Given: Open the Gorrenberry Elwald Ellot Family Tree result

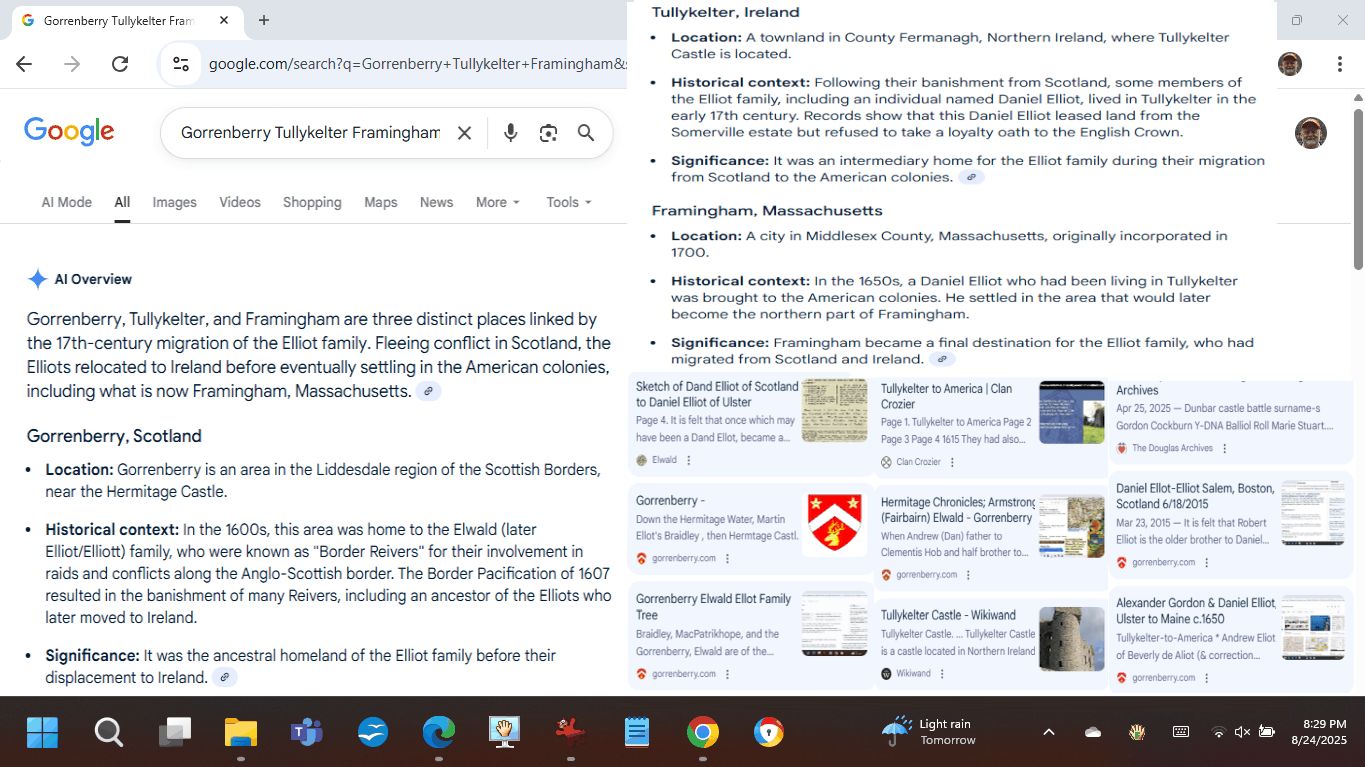Looking at the screenshot, I should [713, 606].
